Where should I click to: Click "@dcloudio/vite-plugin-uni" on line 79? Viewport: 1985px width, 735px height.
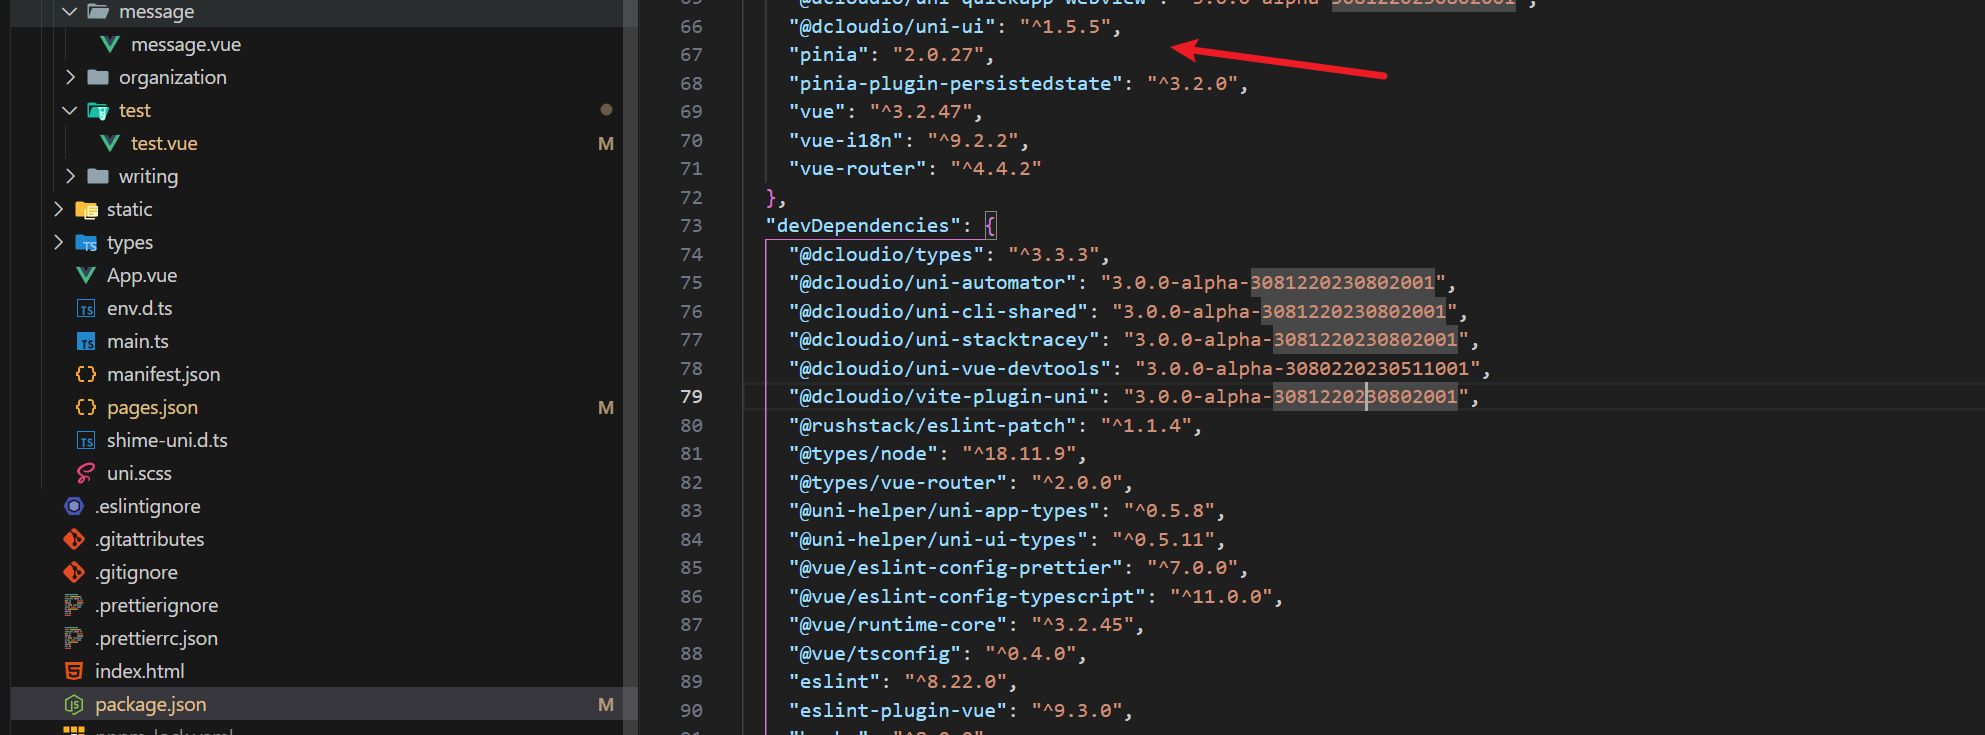pos(944,396)
